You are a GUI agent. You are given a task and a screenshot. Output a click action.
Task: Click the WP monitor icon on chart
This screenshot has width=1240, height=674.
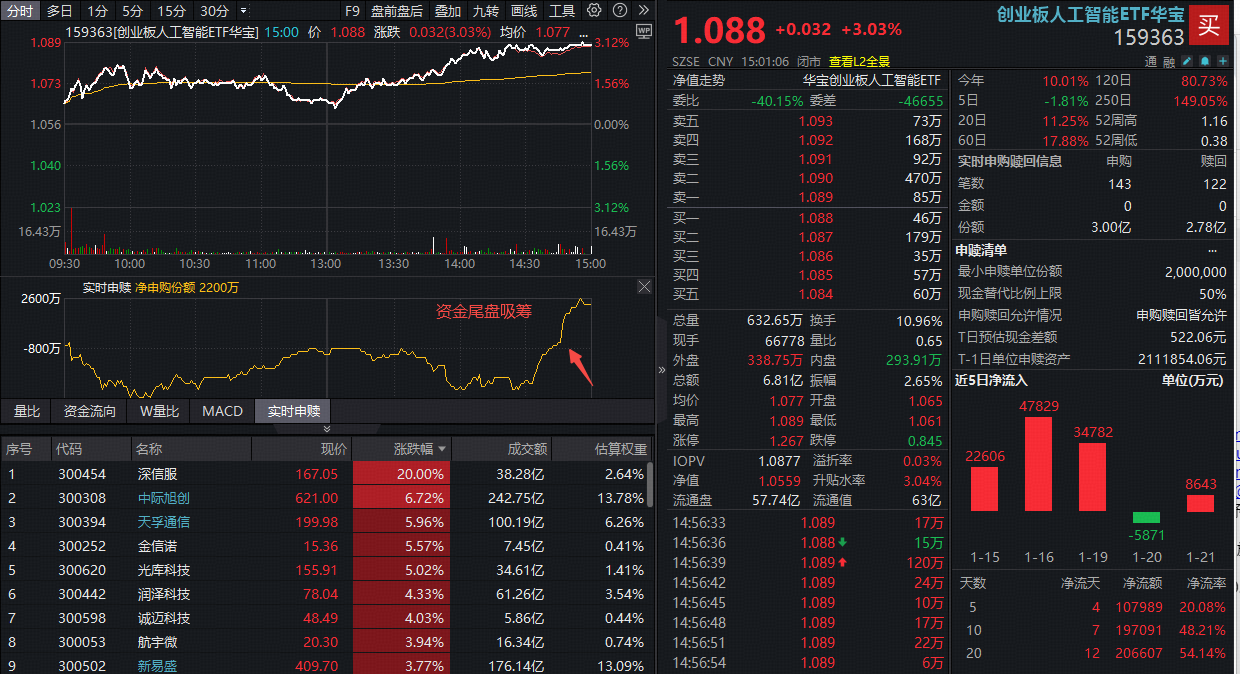pyautogui.click(x=643, y=30)
